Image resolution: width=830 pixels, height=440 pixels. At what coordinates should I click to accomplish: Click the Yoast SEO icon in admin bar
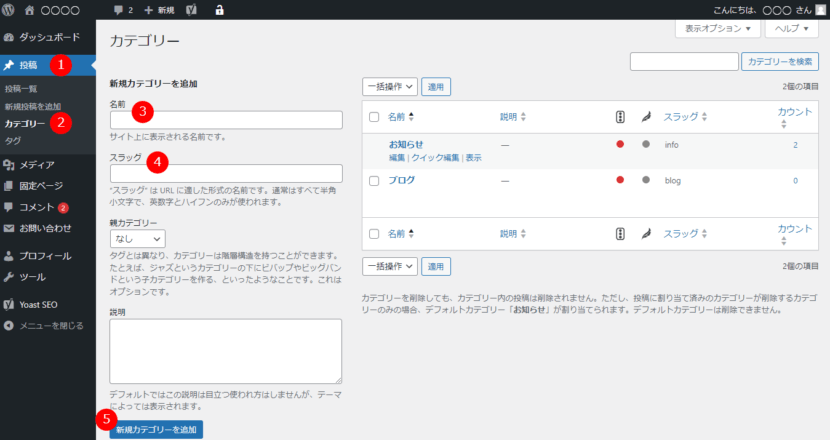(191, 9)
